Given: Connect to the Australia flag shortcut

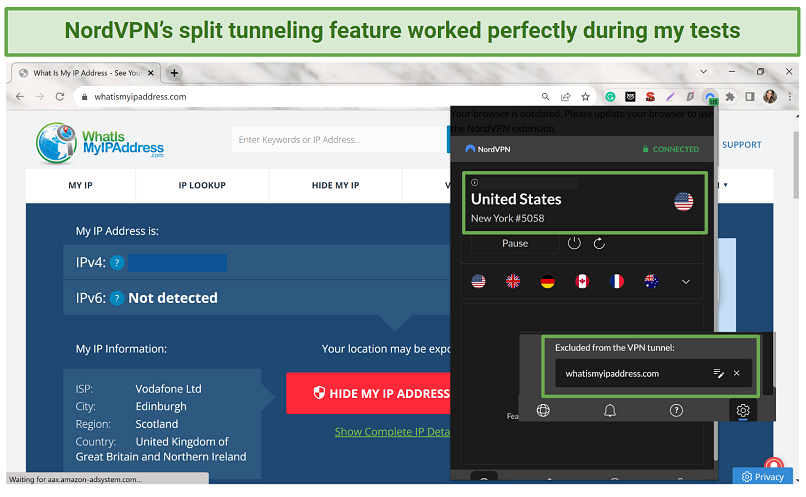Looking at the screenshot, I should (x=651, y=281).
